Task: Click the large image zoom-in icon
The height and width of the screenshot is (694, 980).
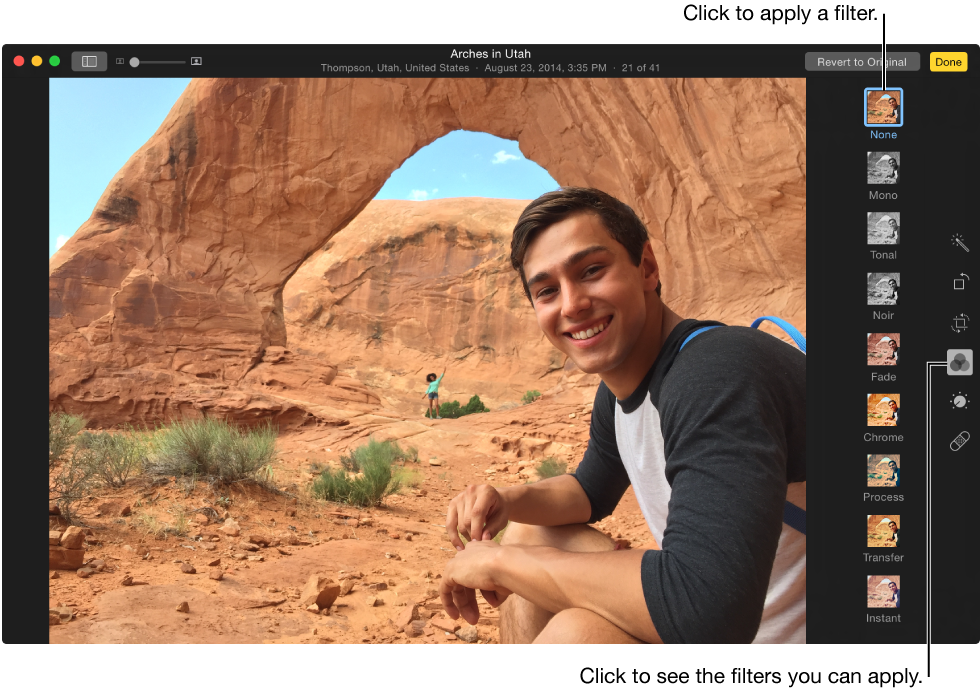Action: click(x=196, y=61)
